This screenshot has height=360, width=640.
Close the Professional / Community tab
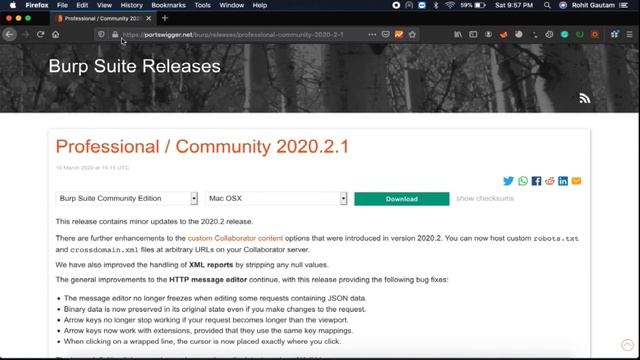[x=149, y=18]
